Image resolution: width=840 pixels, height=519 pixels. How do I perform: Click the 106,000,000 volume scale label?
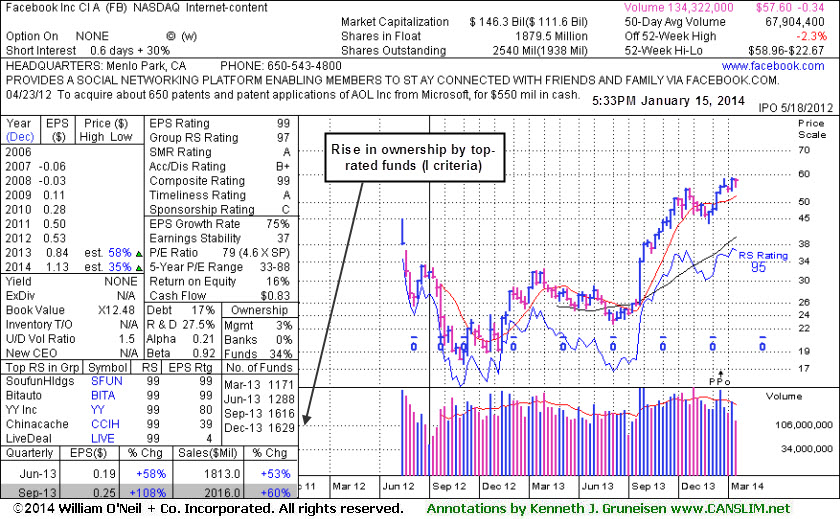coord(804,425)
